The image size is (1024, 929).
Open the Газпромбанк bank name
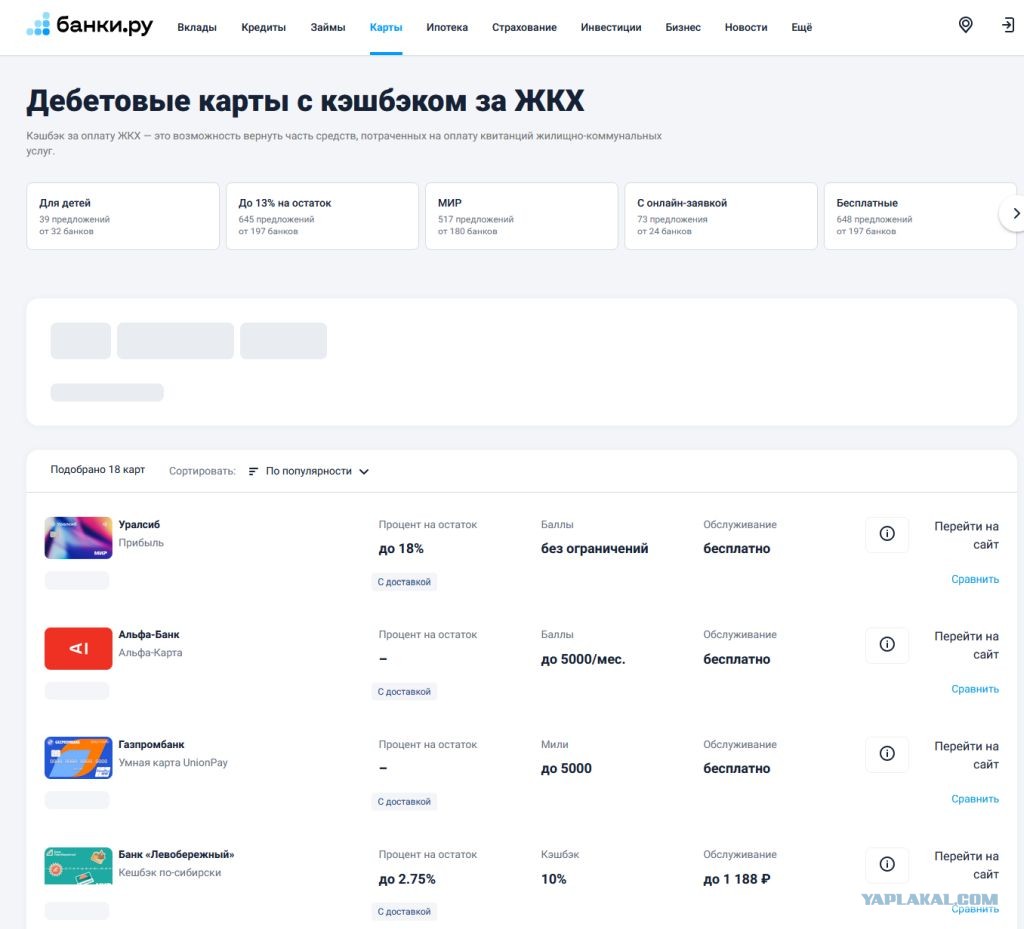coord(152,744)
